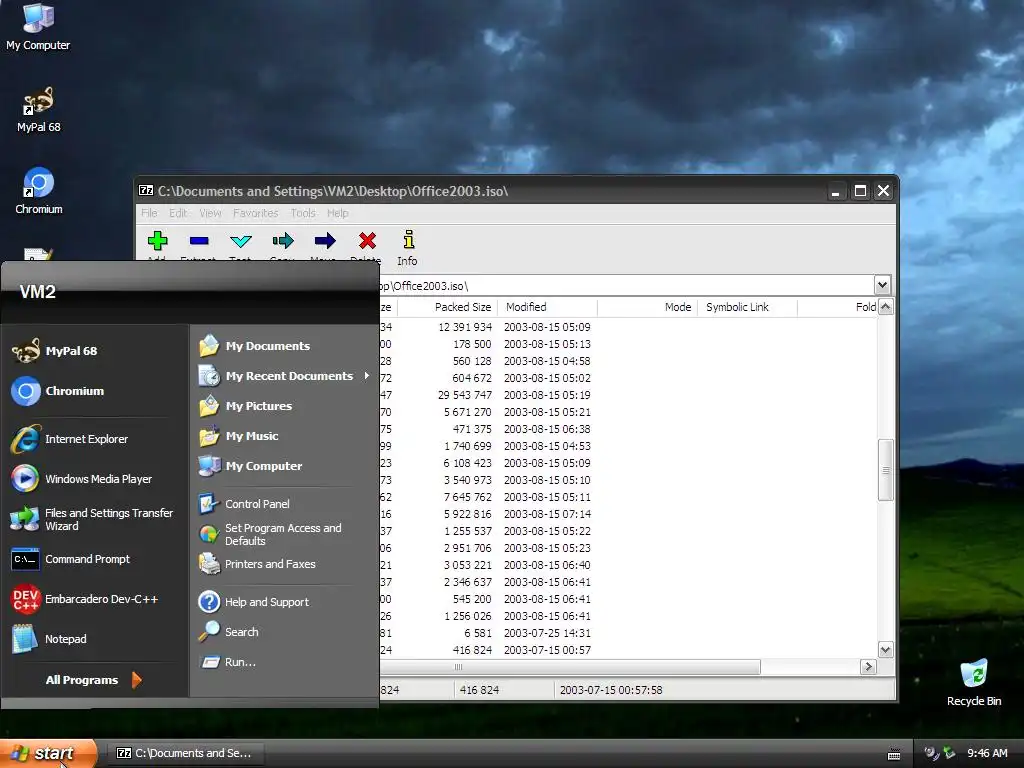This screenshot has width=1024, height=768.
Task: Open the Favorites menu in 7-Zip
Action: (255, 213)
